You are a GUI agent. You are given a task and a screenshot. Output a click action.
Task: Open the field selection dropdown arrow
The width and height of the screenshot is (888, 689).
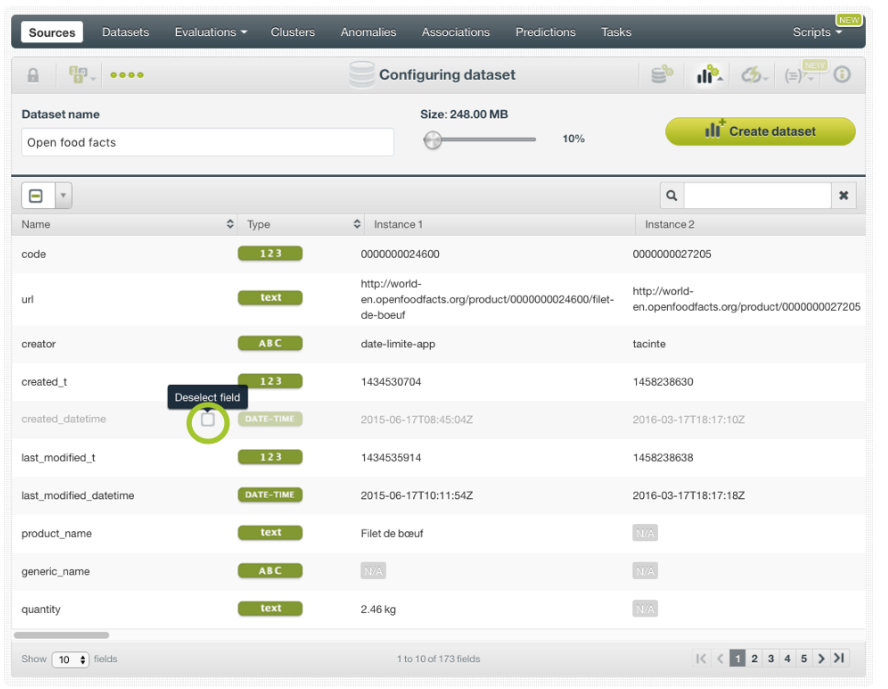click(x=63, y=196)
